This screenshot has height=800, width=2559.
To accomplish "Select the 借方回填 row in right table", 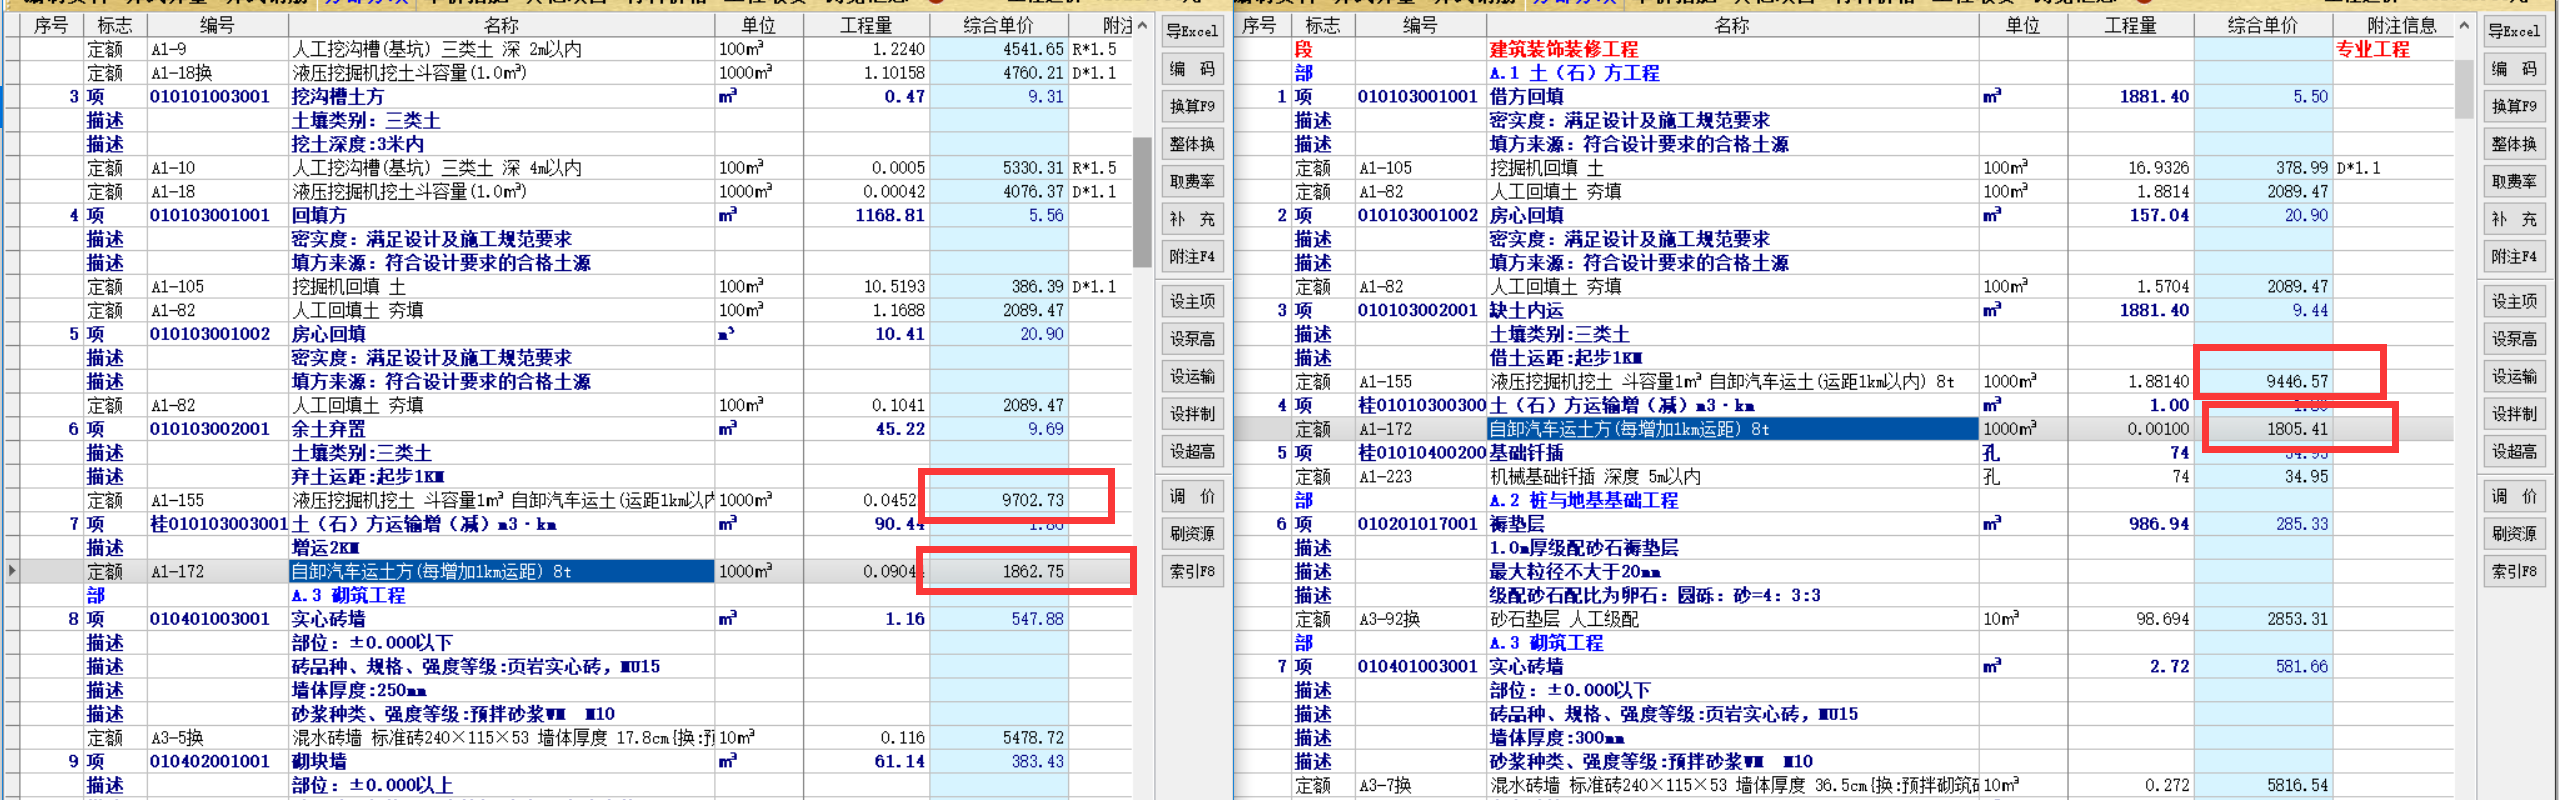I will point(1843,97).
